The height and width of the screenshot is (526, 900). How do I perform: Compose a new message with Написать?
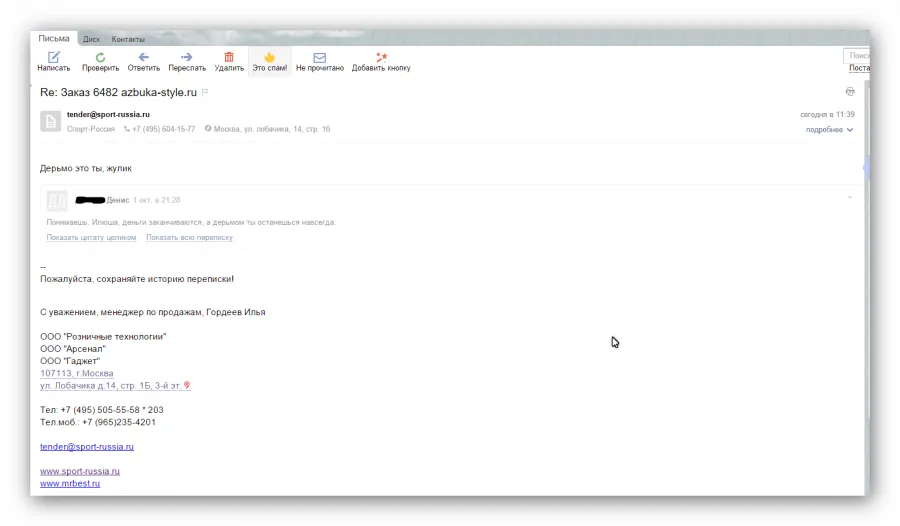click(53, 61)
